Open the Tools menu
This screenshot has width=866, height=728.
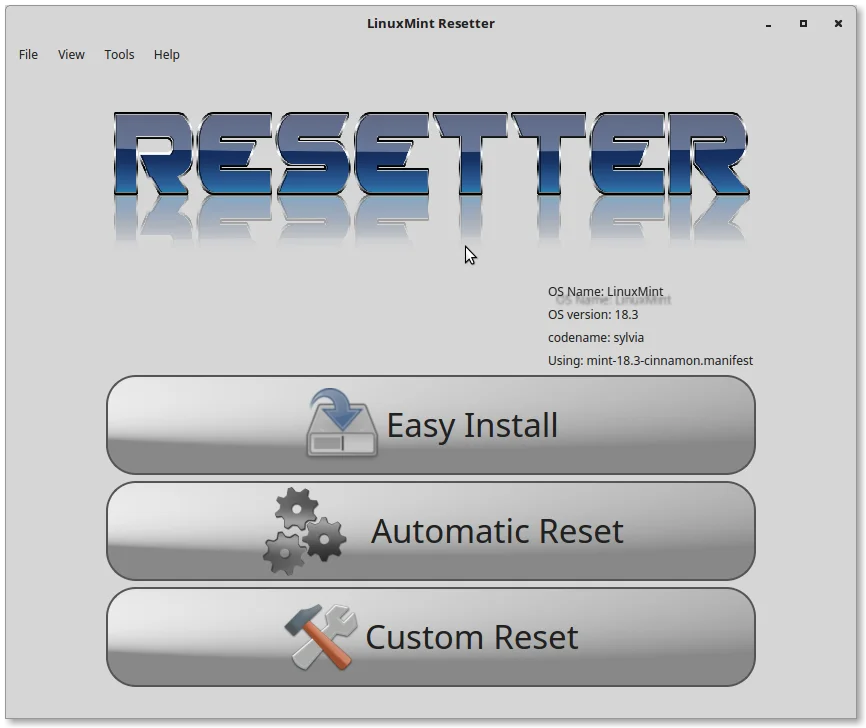[119, 55]
